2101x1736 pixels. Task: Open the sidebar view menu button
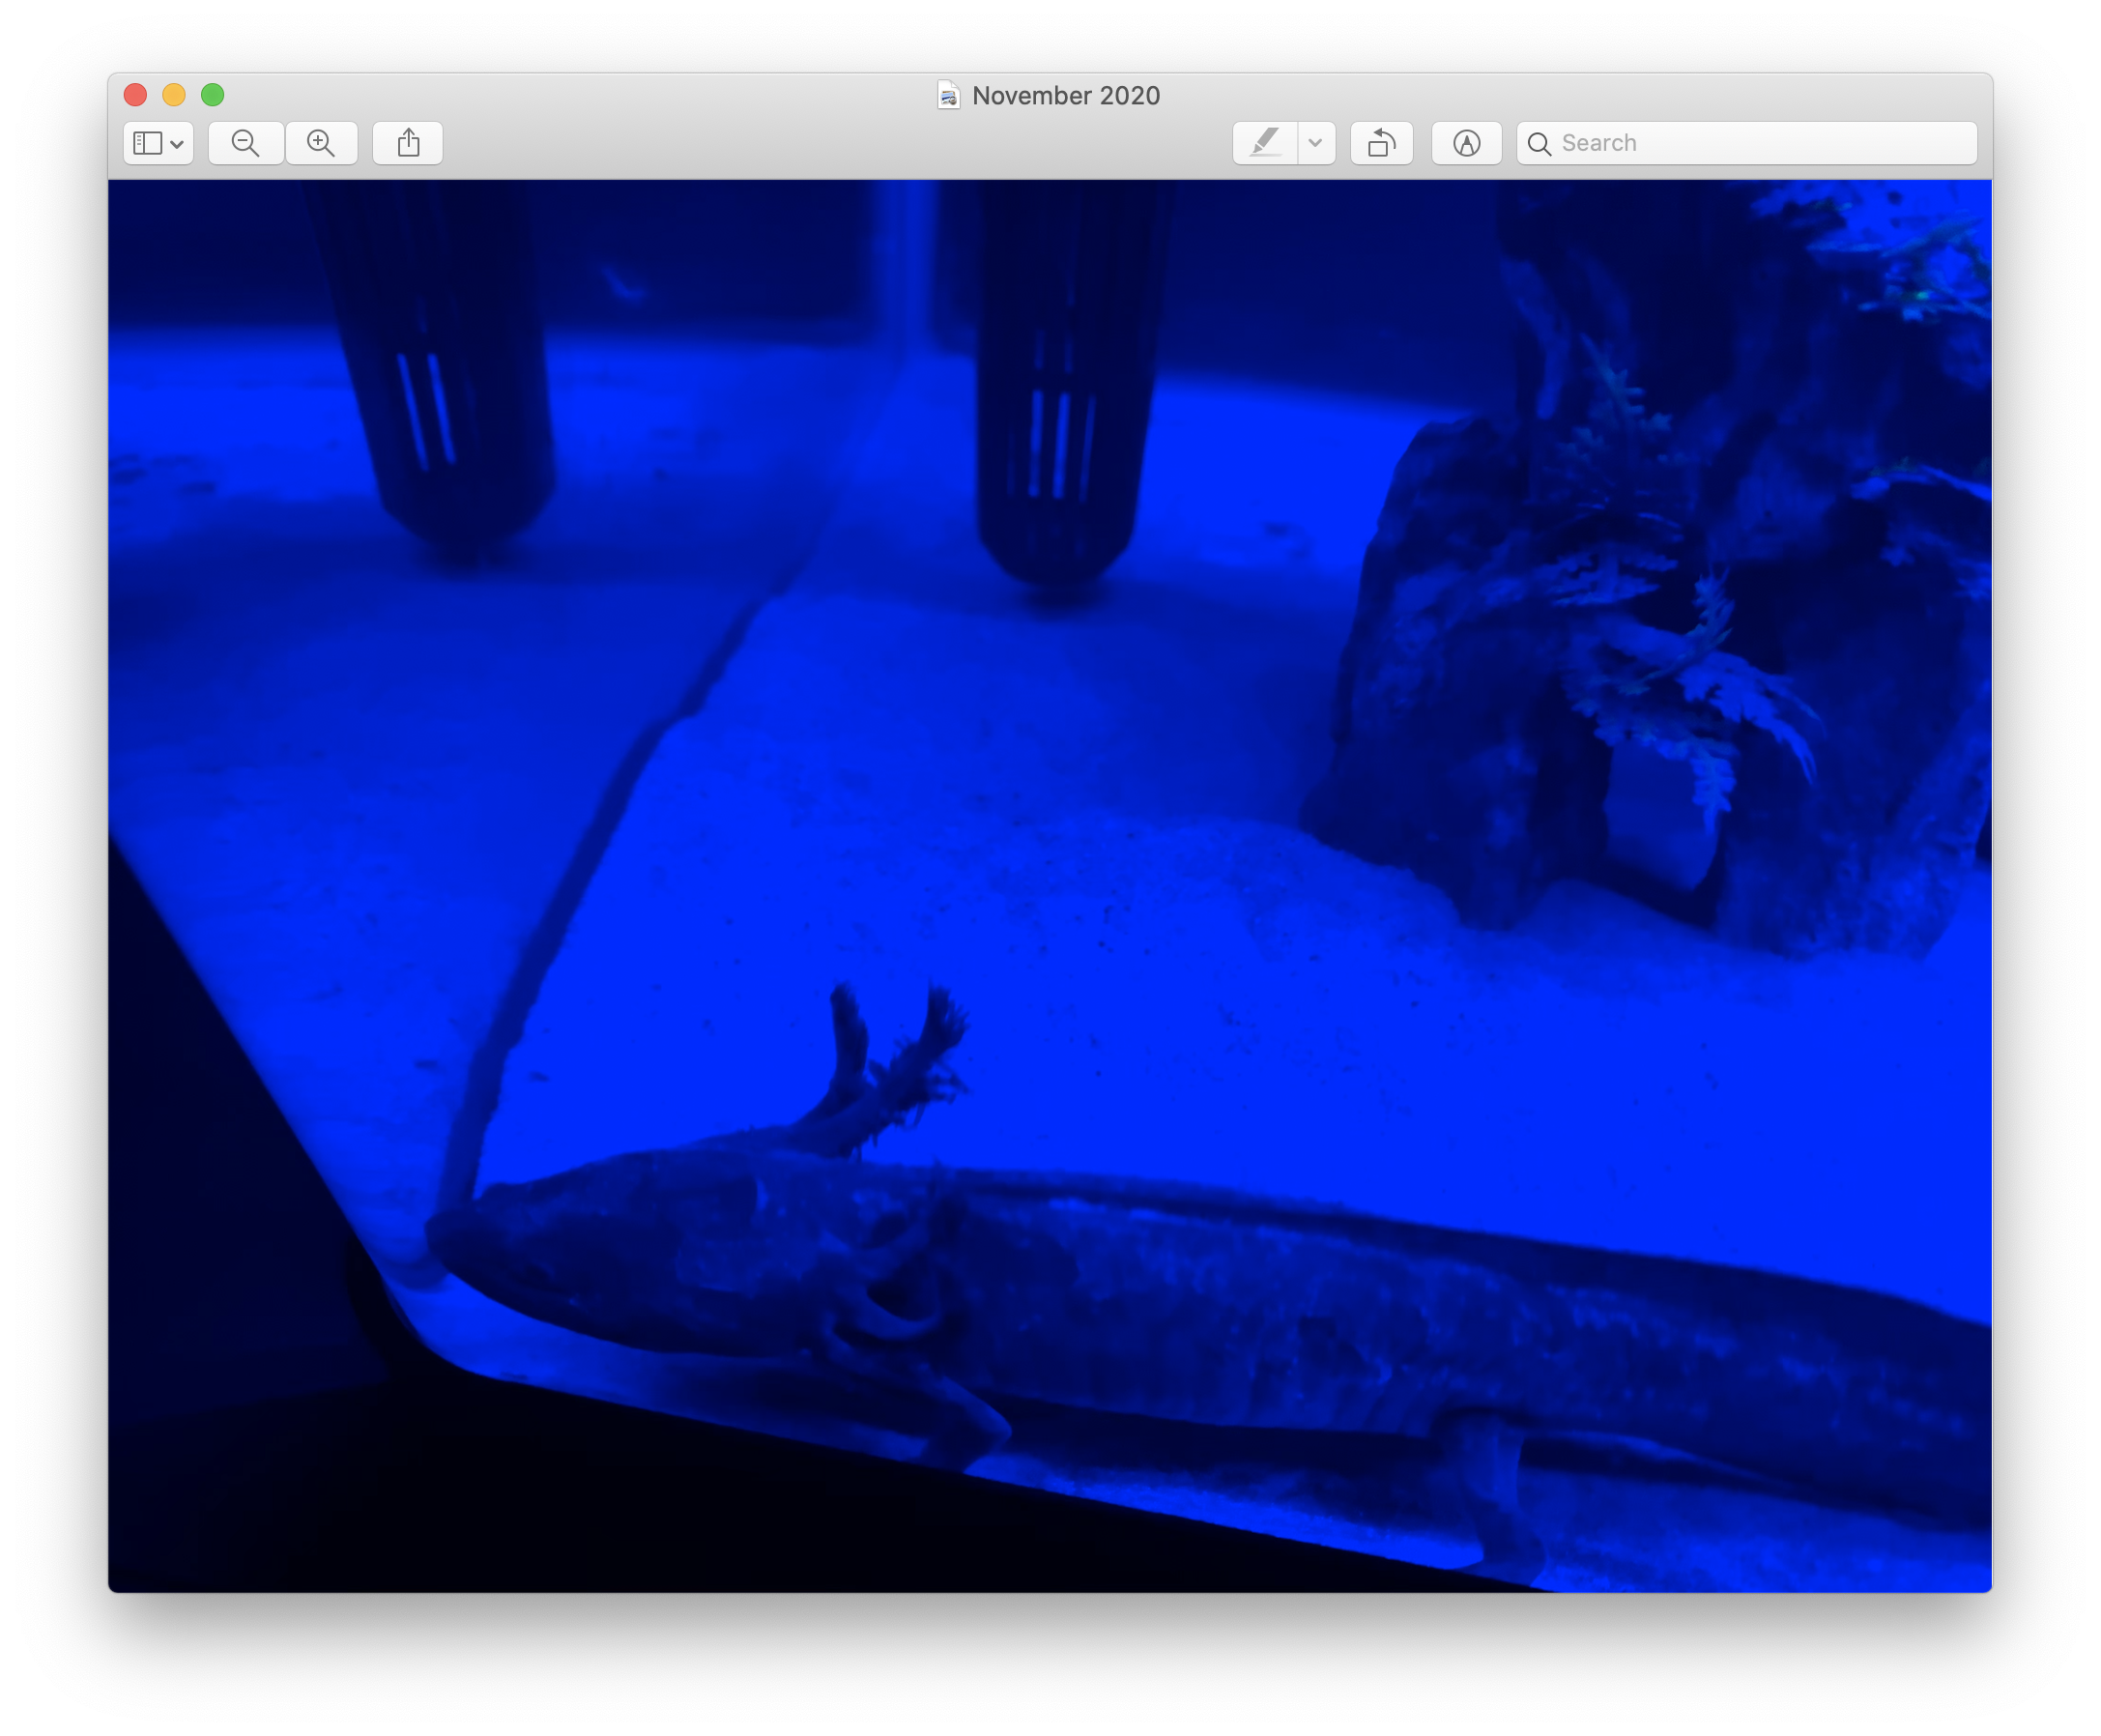pyautogui.click(x=158, y=143)
